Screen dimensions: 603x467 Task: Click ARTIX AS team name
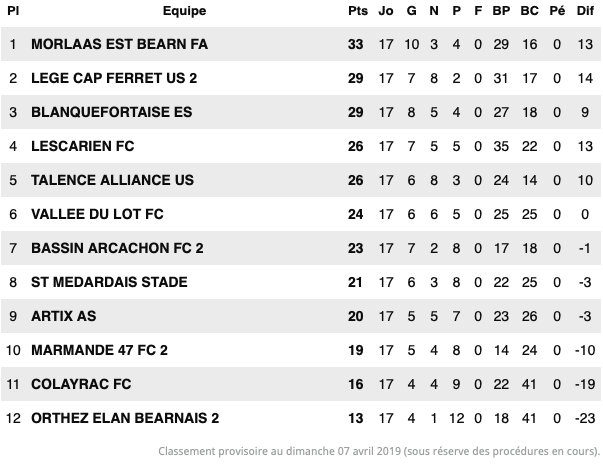click(x=63, y=316)
